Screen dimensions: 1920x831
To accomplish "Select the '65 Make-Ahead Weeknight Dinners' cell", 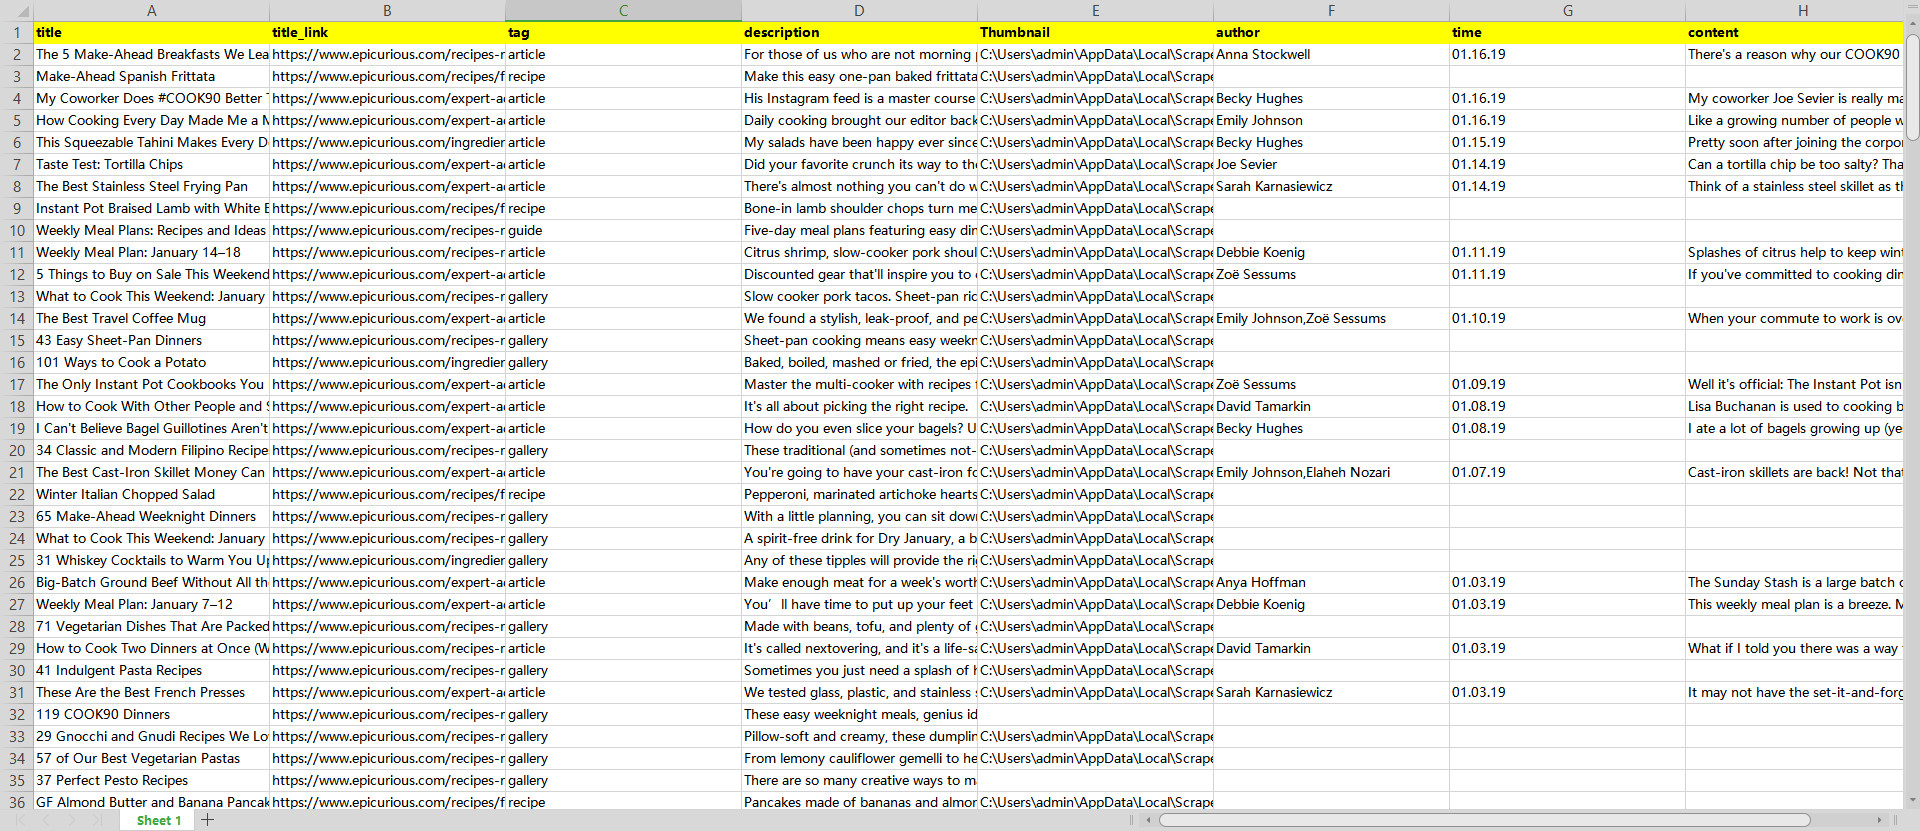I will coord(151,516).
